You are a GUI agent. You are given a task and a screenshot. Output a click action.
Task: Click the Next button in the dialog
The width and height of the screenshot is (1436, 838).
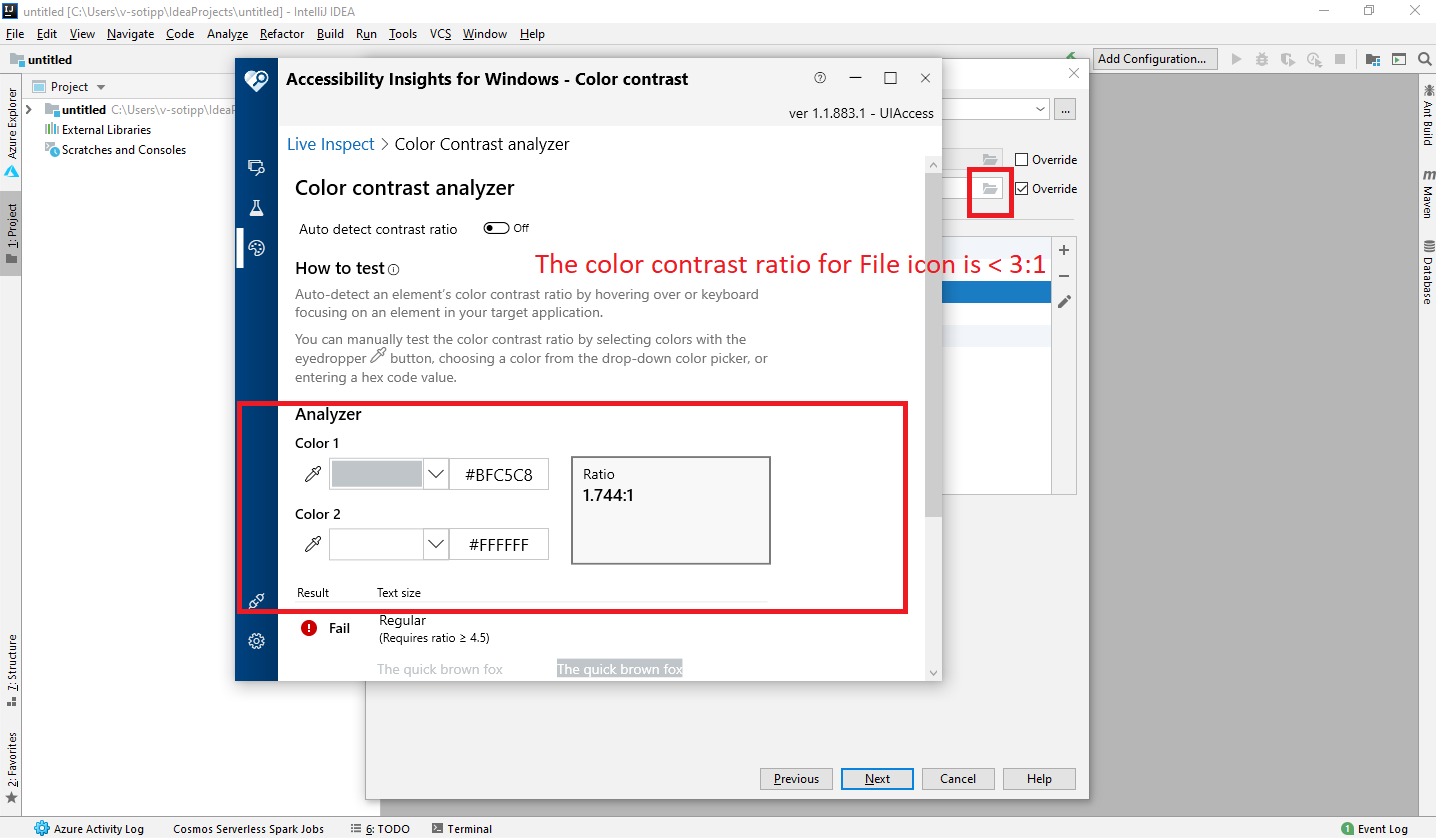[876, 778]
